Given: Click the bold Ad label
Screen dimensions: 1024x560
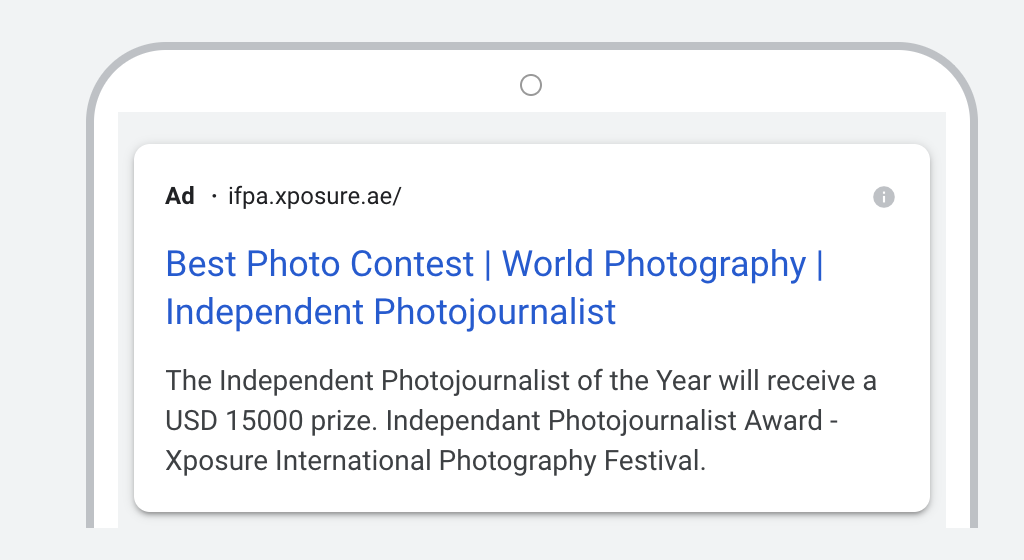Looking at the screenshot, I should click(180, 196).
